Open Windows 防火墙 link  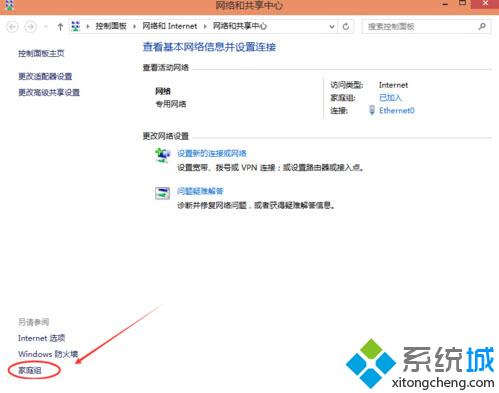[48, 354]
